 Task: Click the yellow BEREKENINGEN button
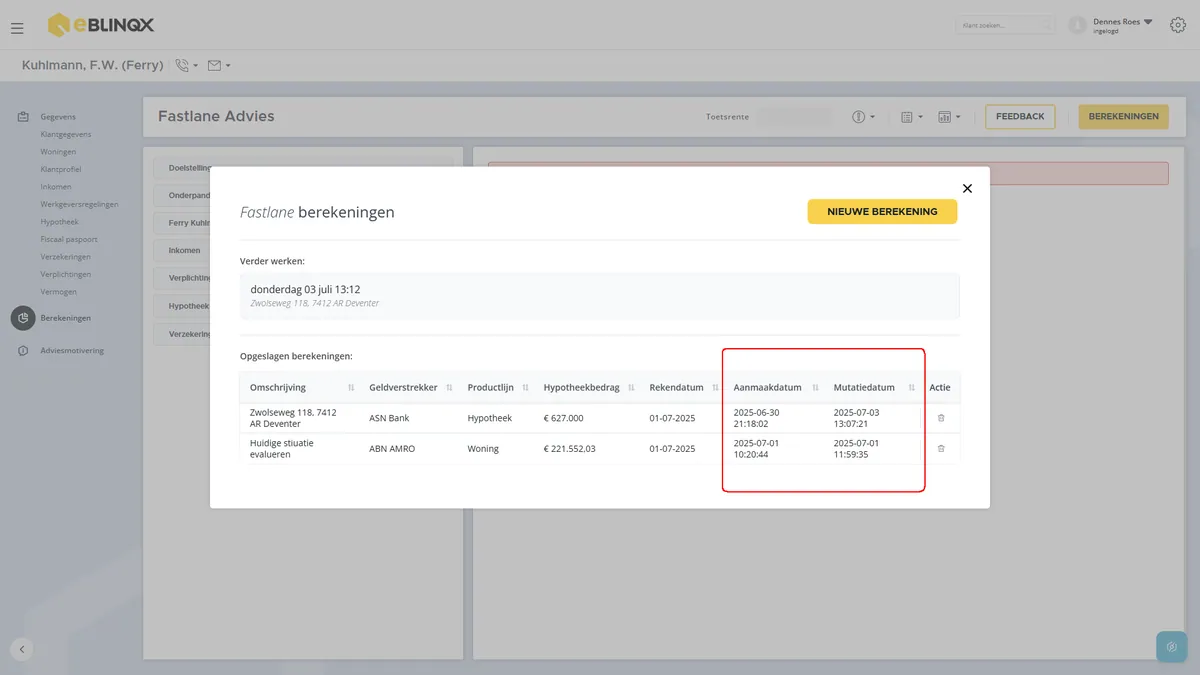[1123, 117]
